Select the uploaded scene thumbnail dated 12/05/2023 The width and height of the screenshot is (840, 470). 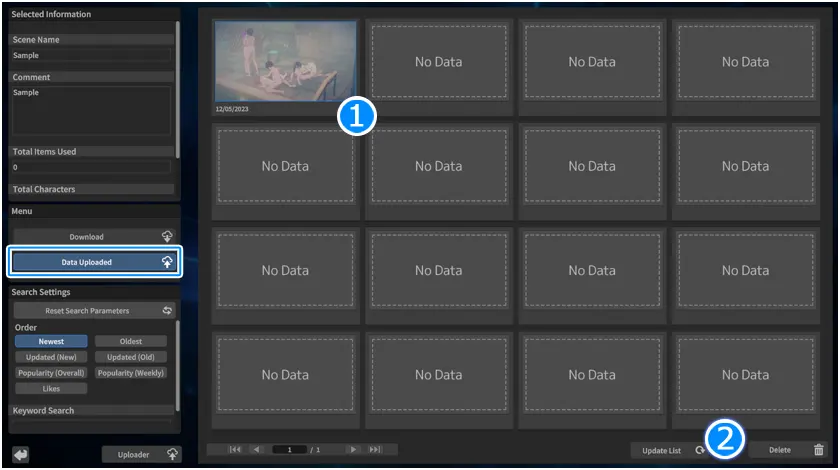coord(285,62)
